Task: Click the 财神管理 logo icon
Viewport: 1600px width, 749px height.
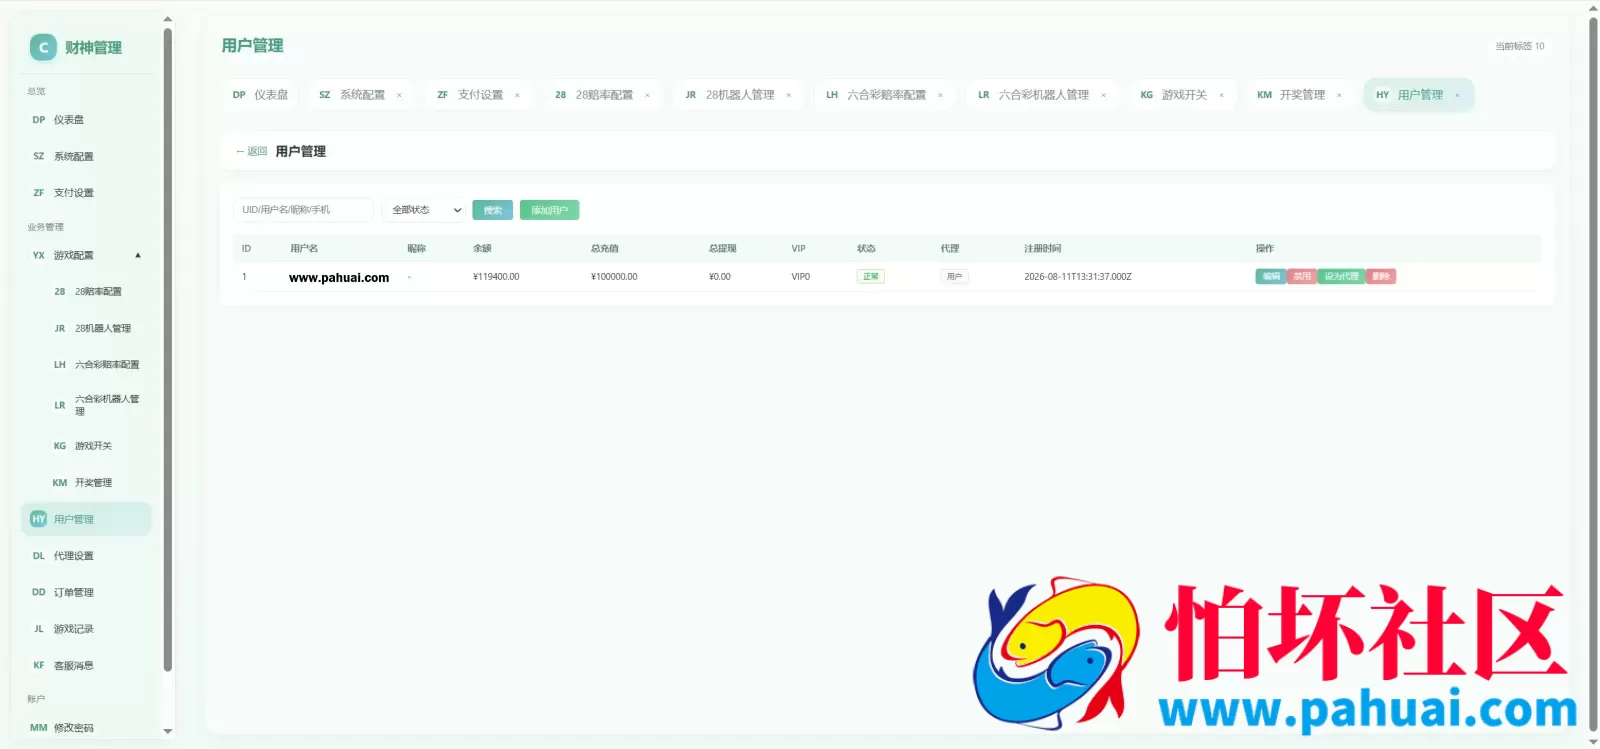Action: point(43,47)
